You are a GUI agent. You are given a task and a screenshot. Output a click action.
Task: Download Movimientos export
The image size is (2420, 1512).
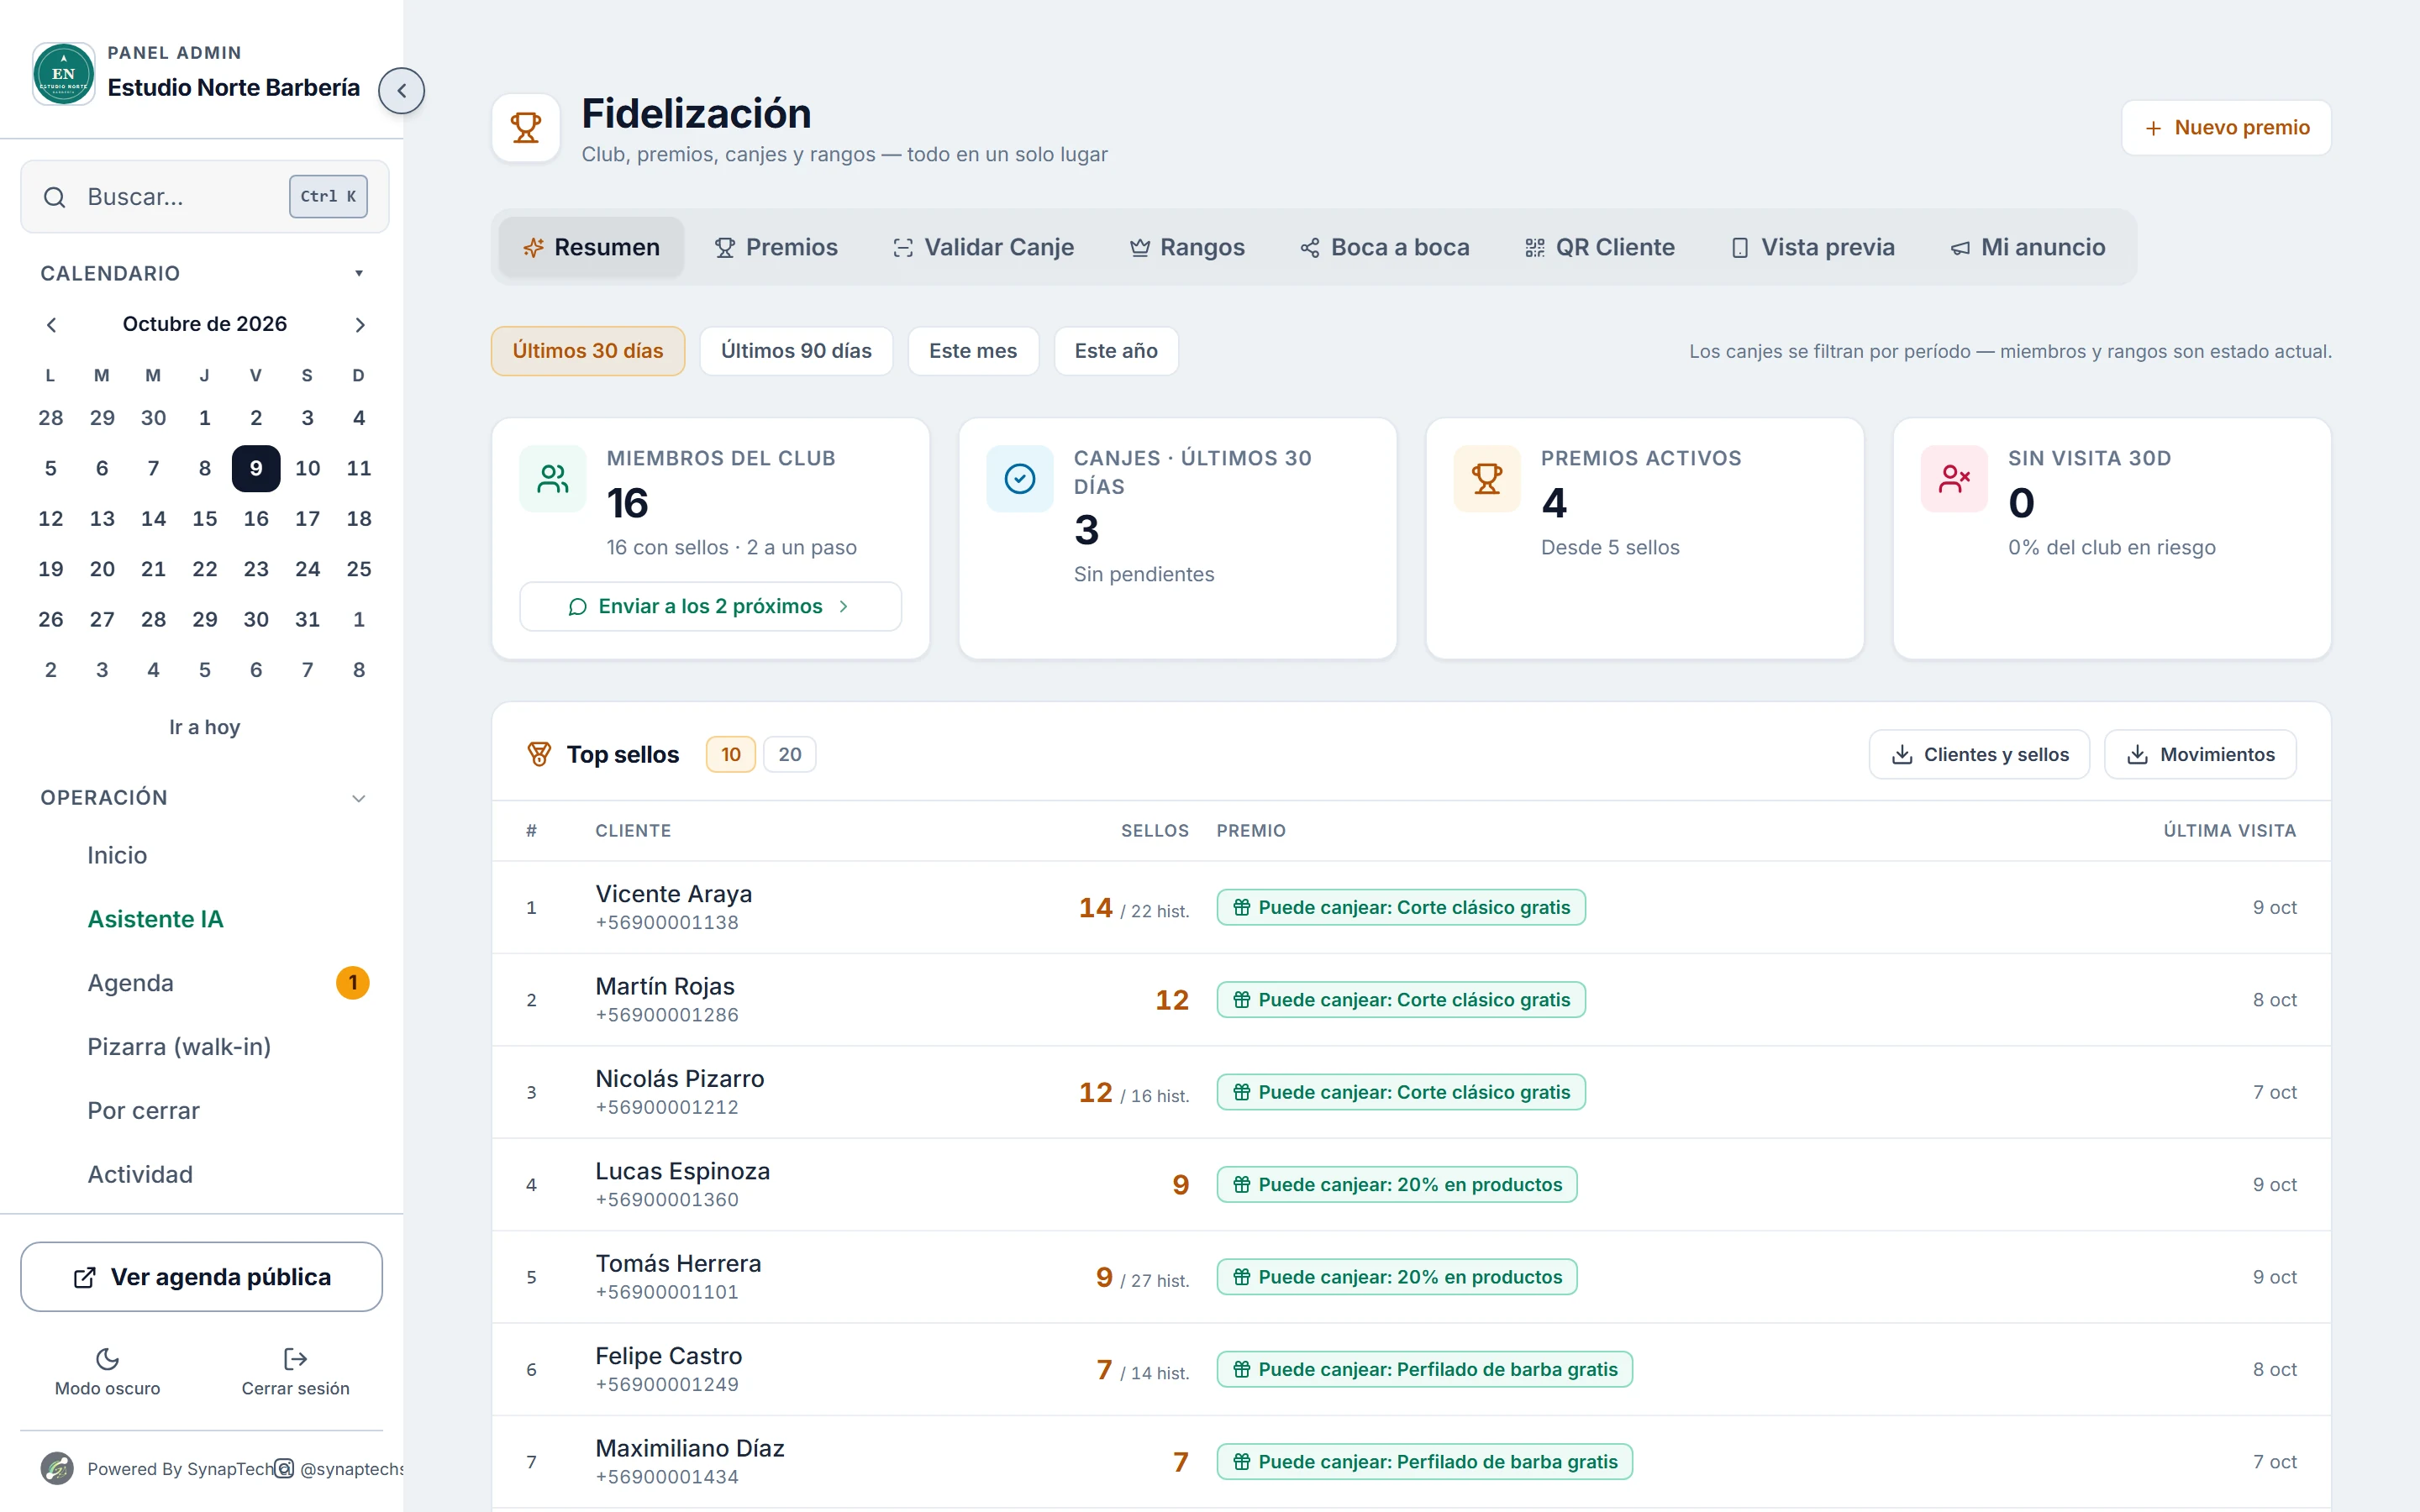[2200, 754]
